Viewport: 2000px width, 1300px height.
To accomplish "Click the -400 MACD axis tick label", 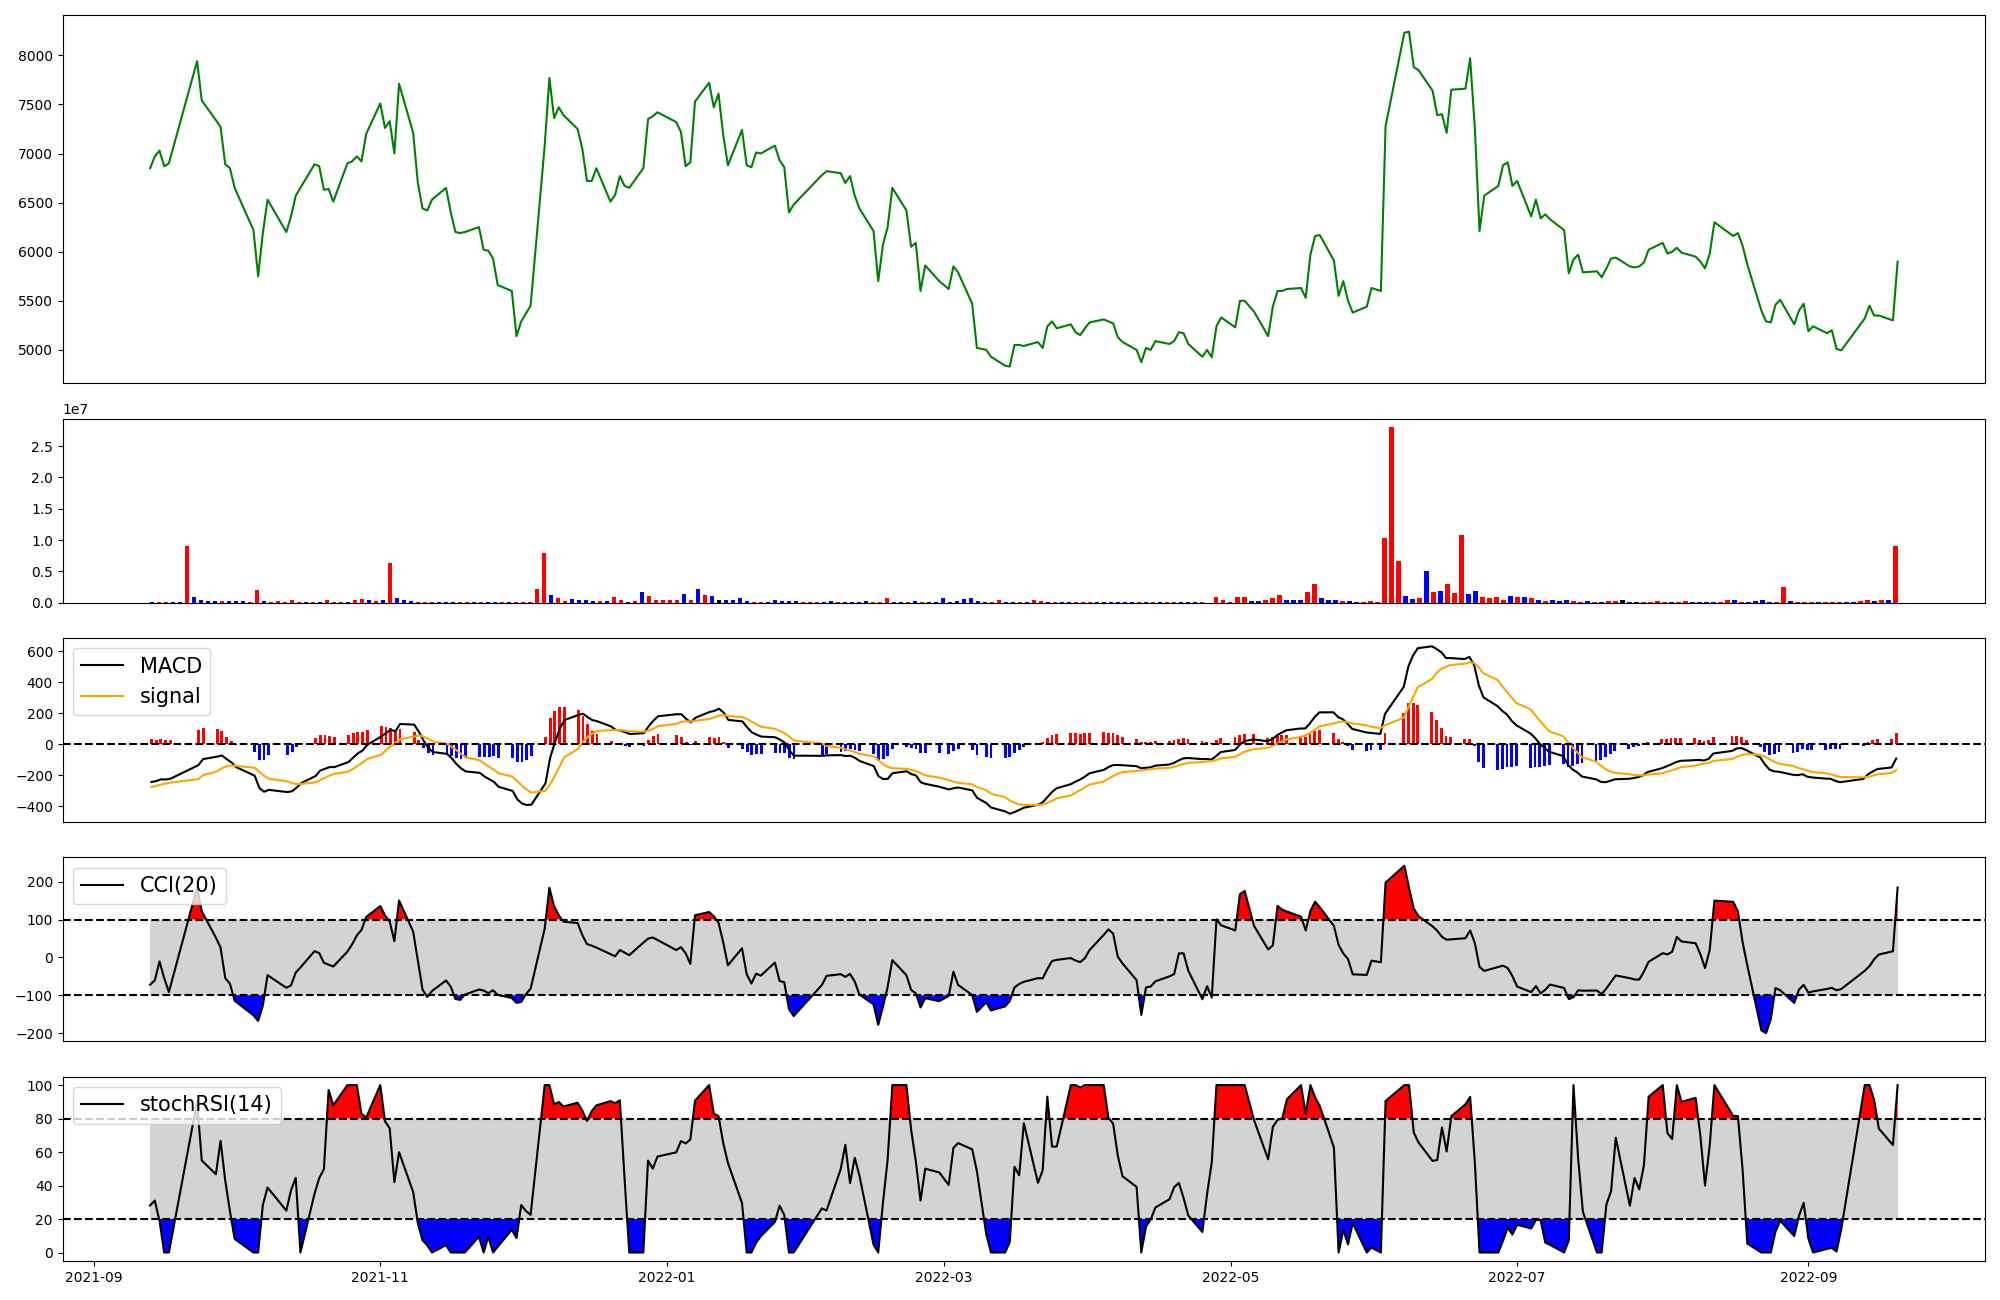I will (33, 807).
